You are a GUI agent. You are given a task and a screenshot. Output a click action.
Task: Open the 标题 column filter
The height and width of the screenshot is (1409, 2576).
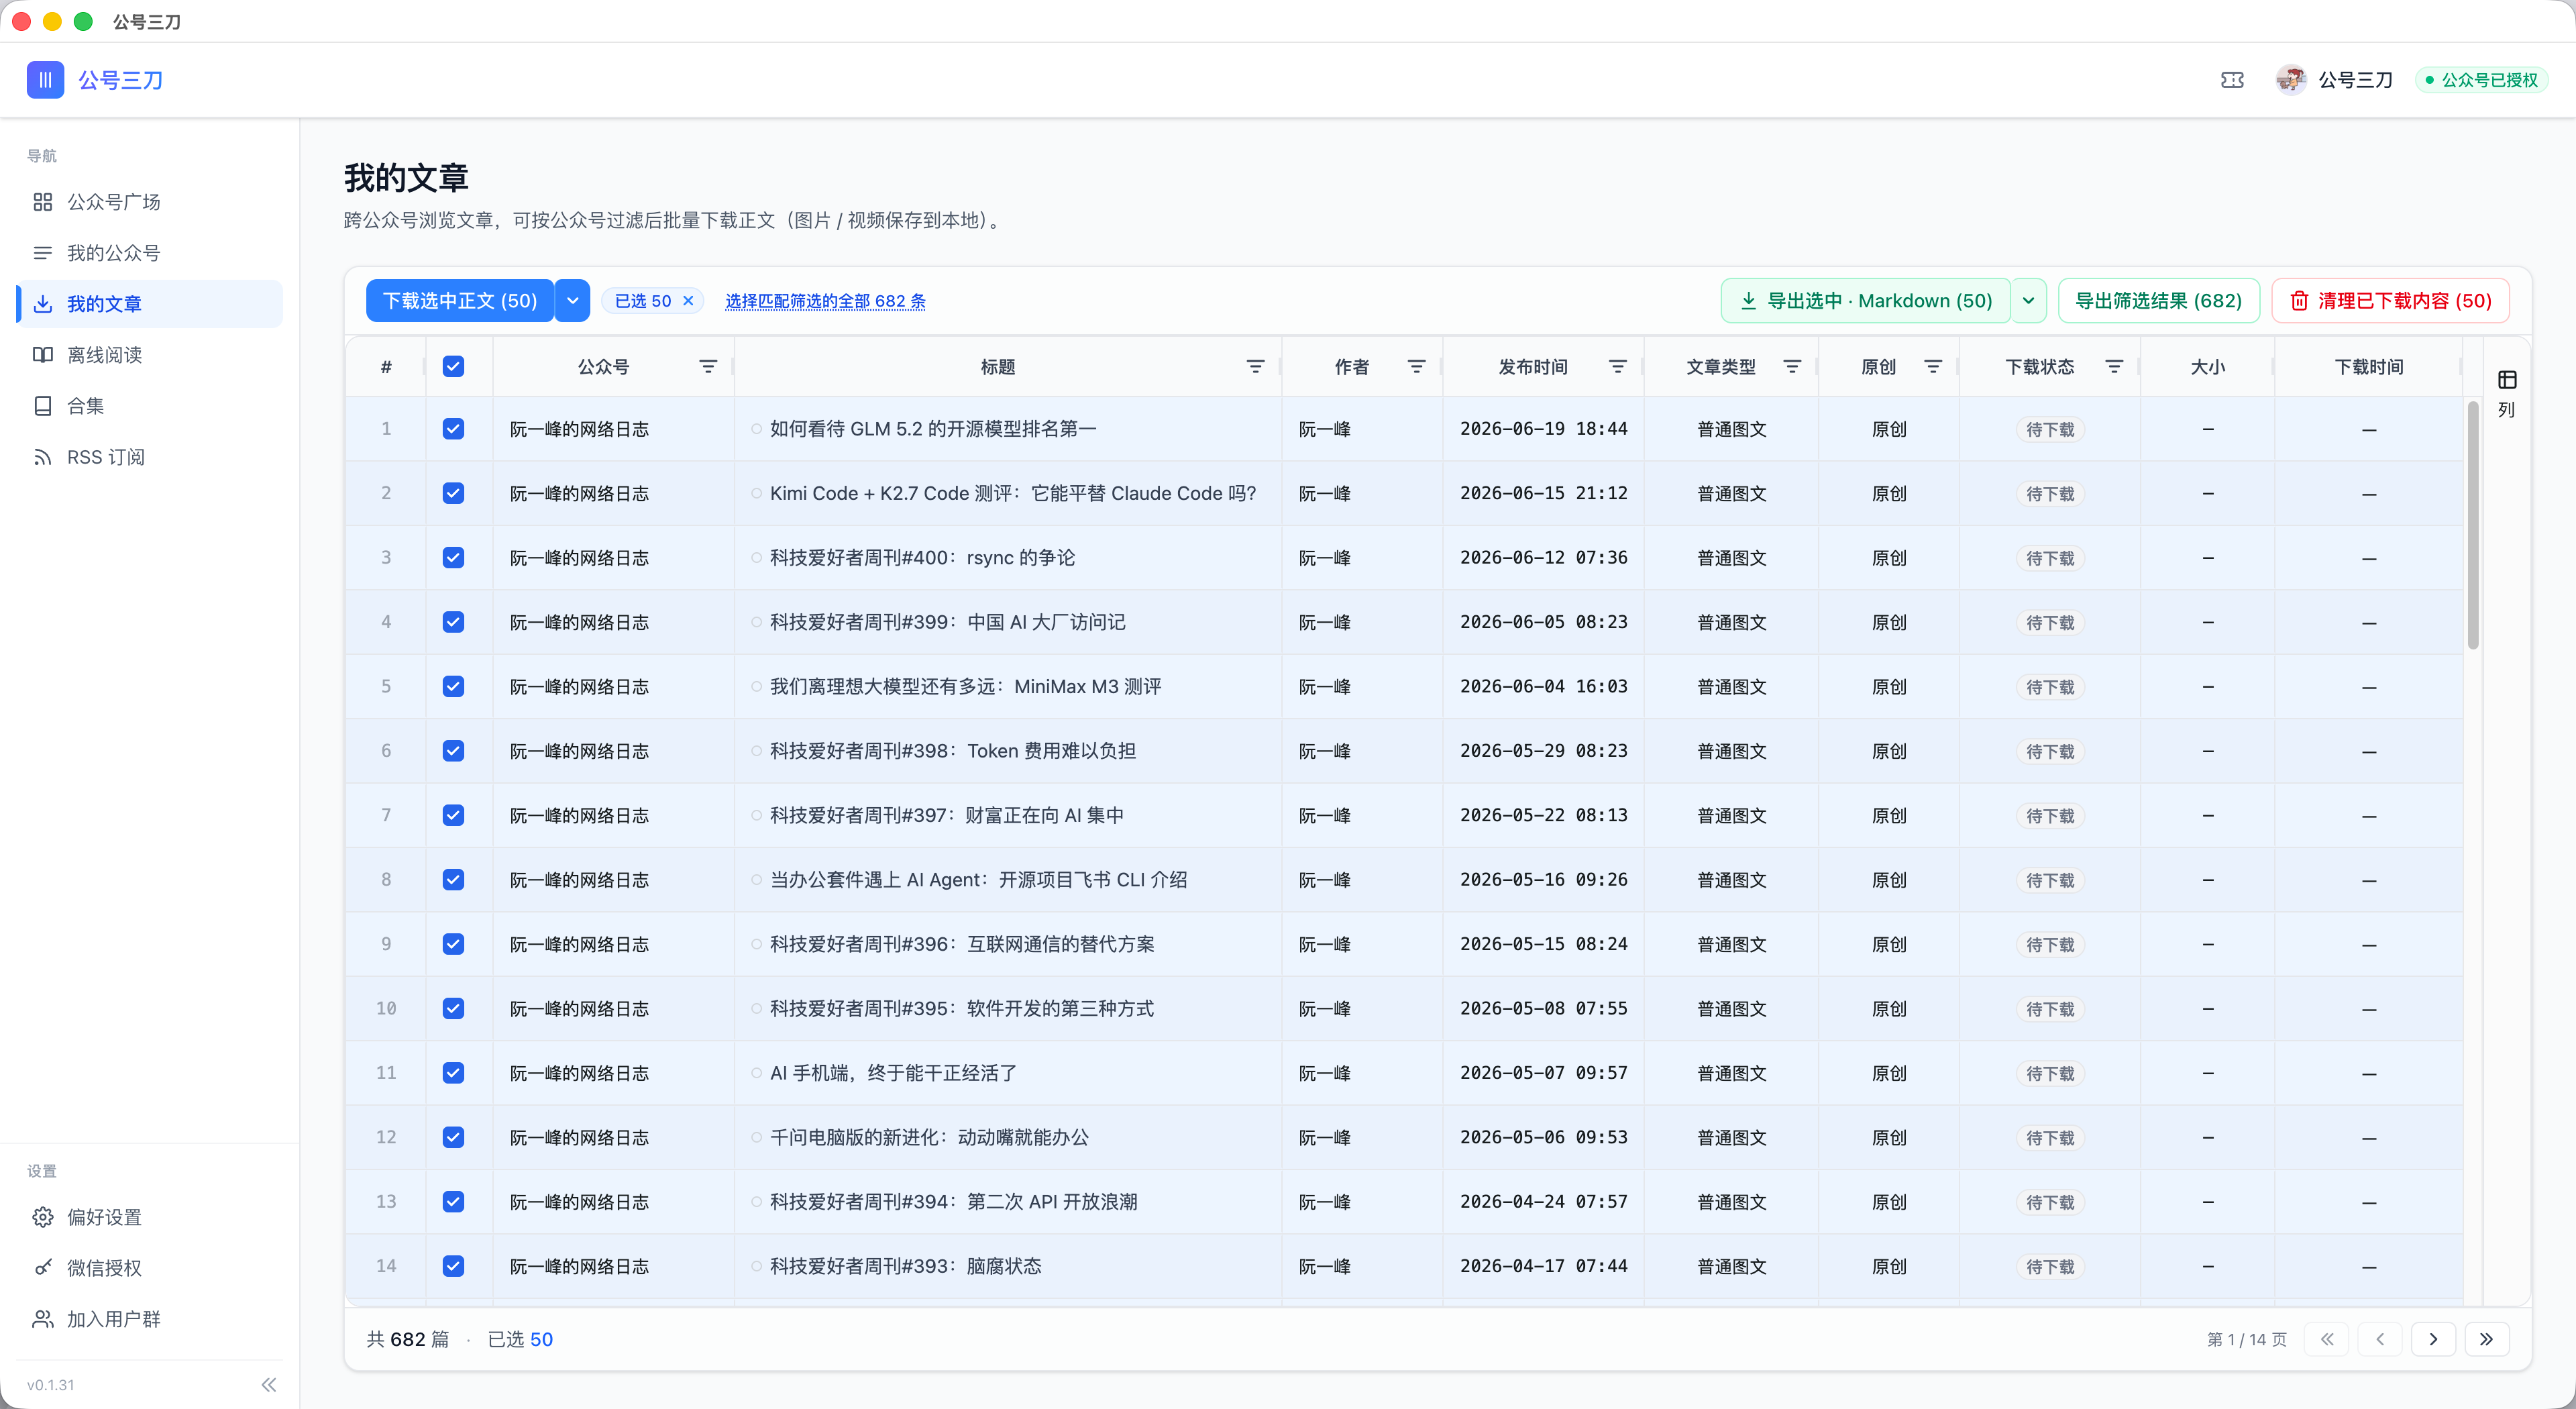coord(1255,367)
